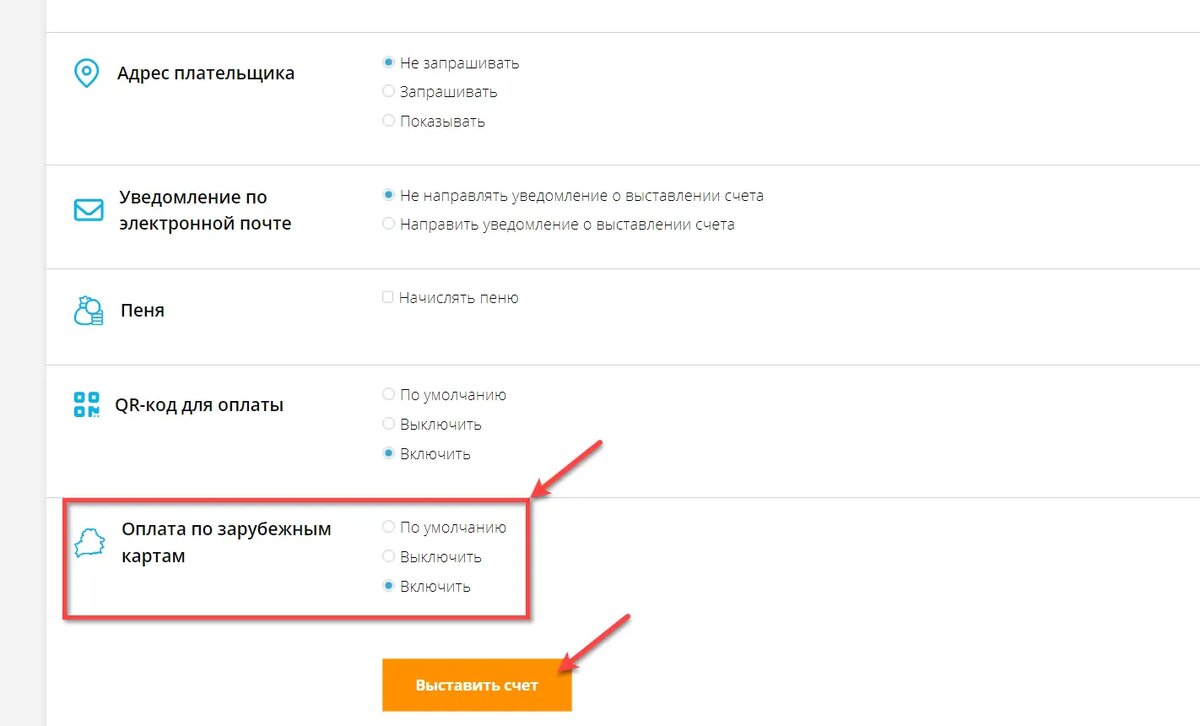This screenshot has width=1200, height=726.
Task: Set QR-код option to 'Выключить'
Action: 389,424
